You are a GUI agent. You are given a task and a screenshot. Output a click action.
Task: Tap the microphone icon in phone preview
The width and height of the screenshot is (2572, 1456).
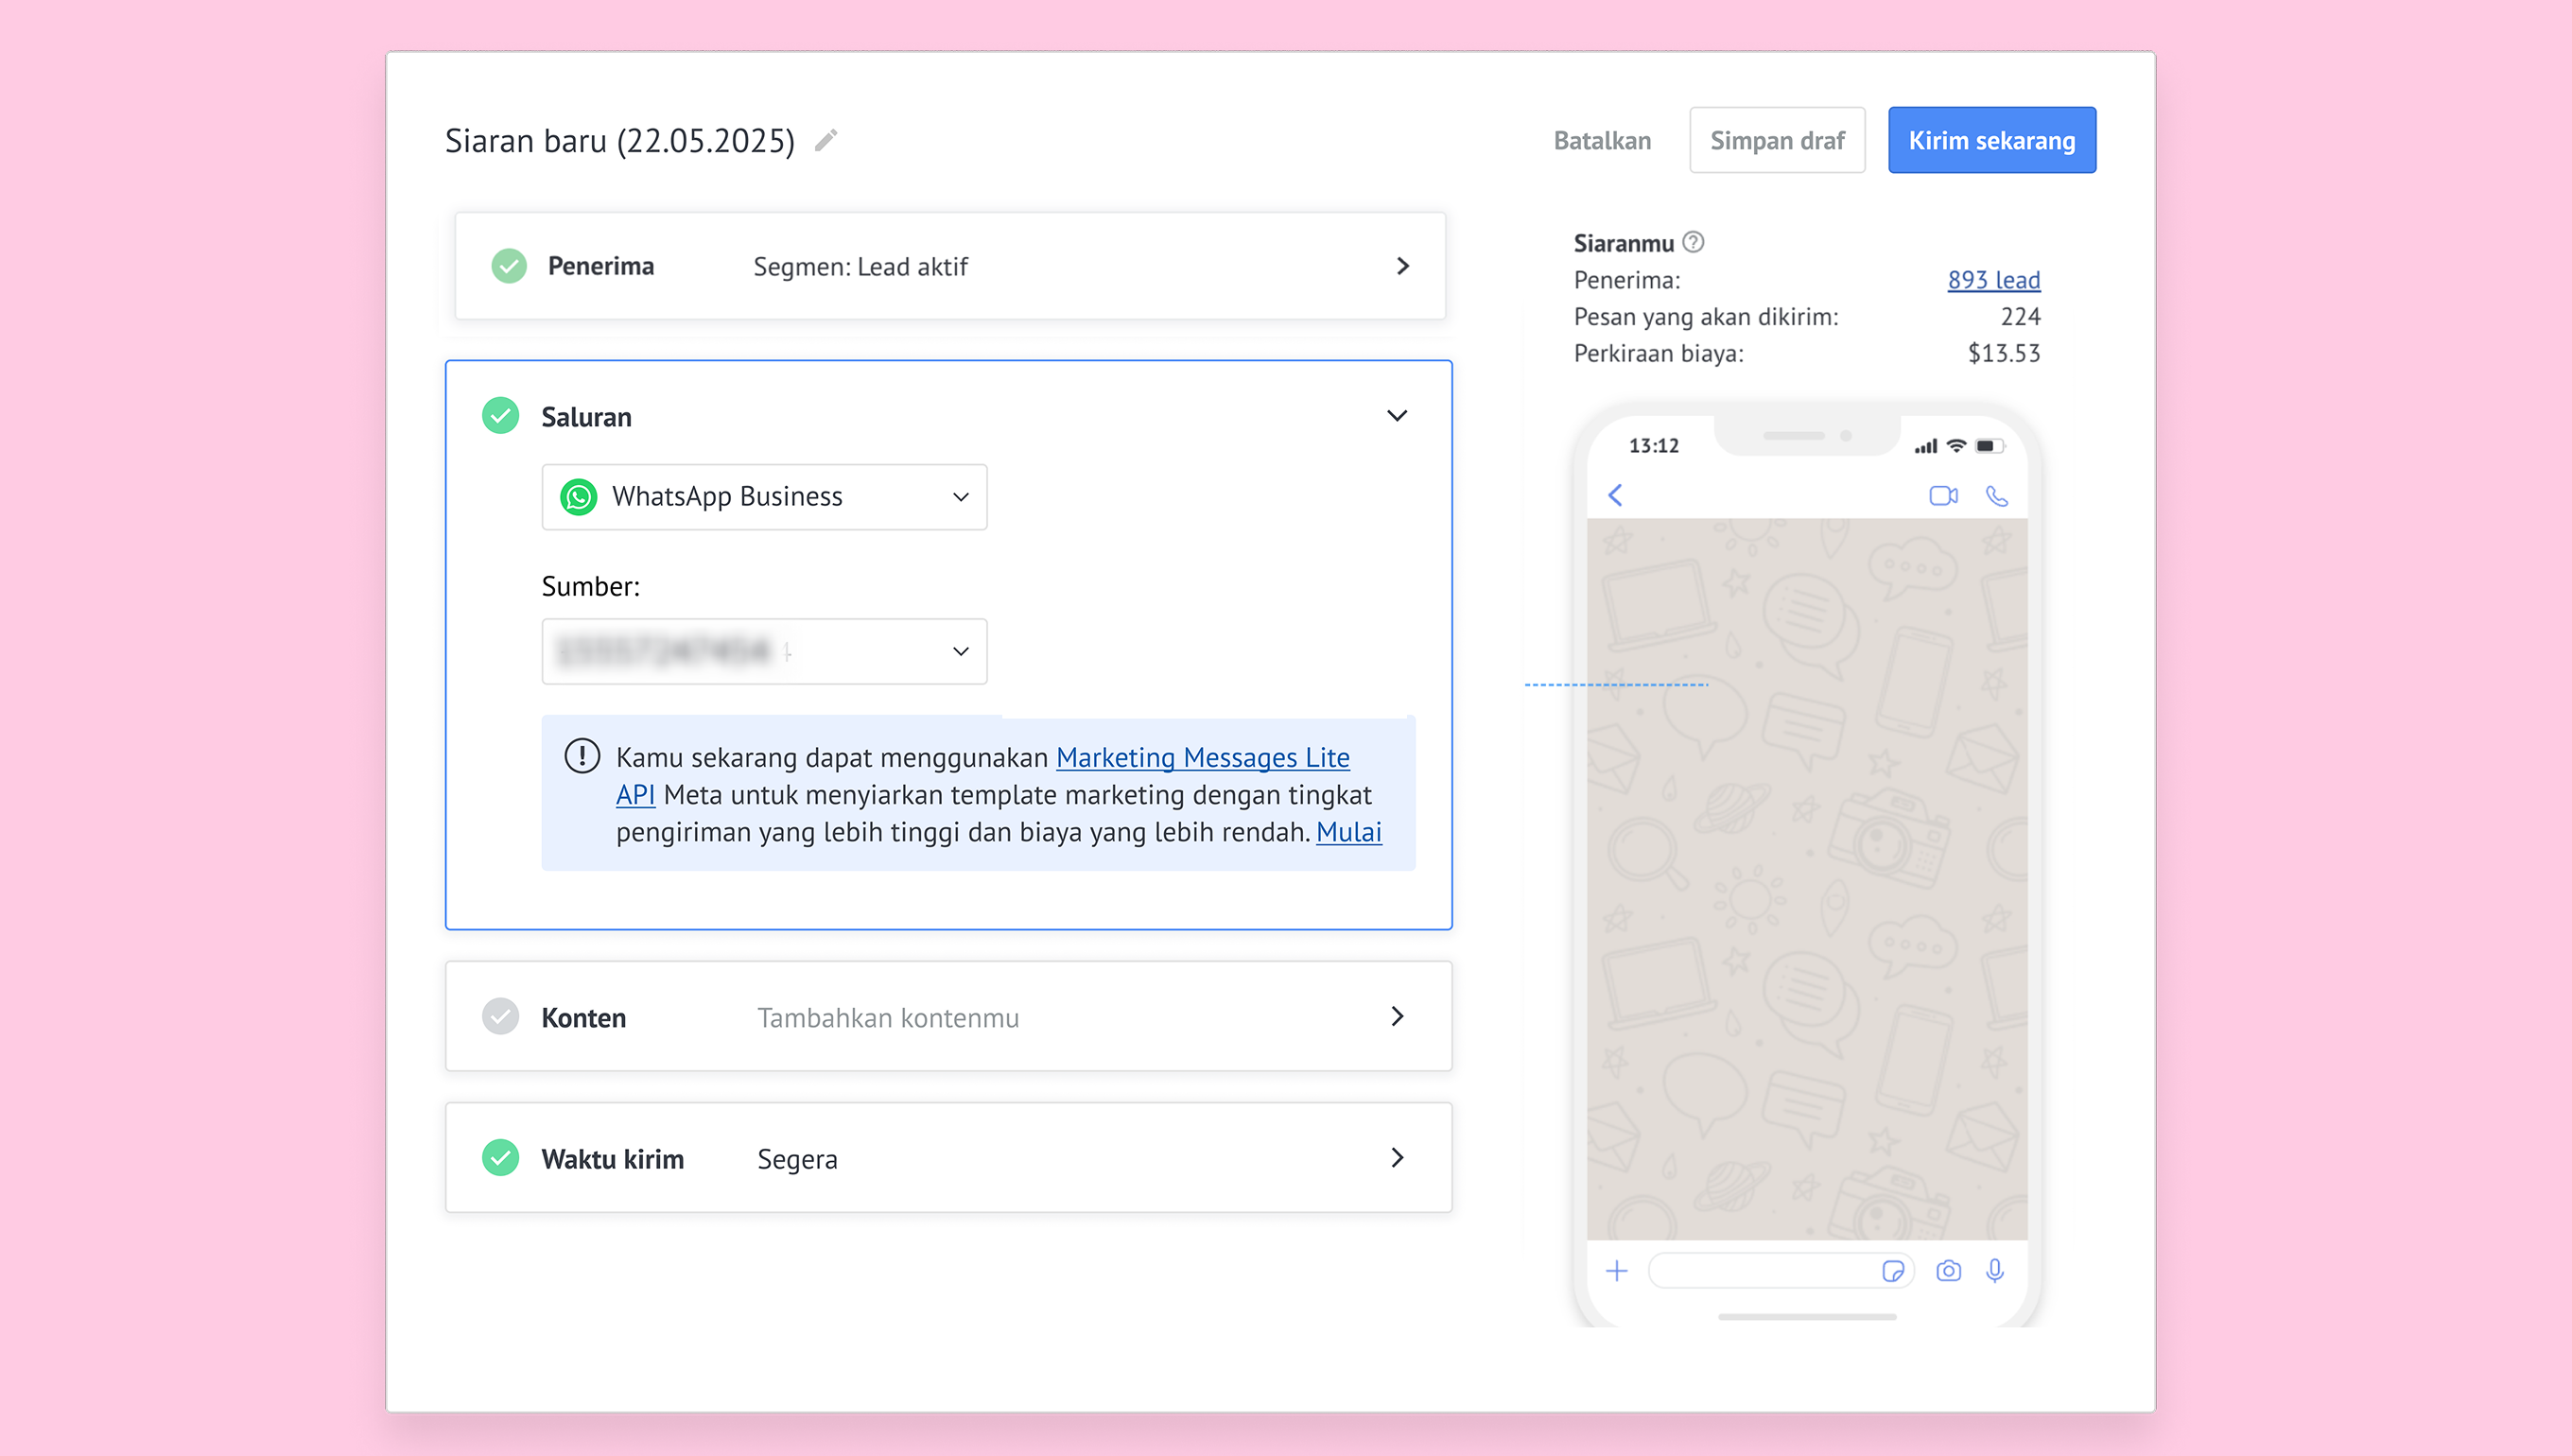1995,1271
